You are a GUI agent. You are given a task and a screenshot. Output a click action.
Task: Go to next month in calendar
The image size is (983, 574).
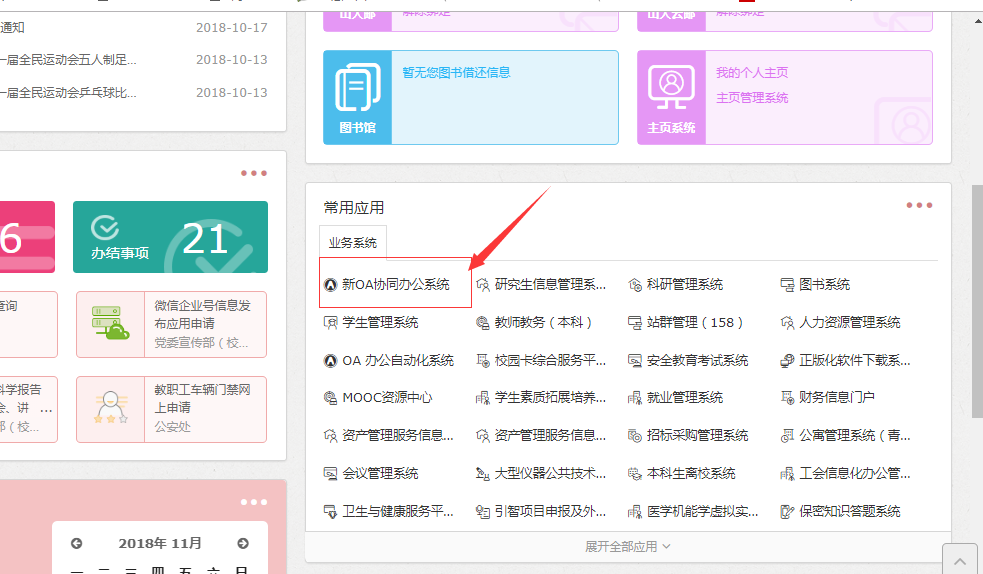243,544
